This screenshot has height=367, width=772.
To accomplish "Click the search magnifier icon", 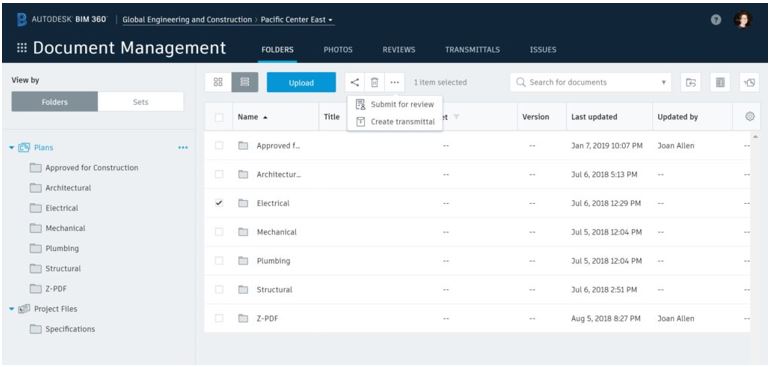I will [520, 82].
